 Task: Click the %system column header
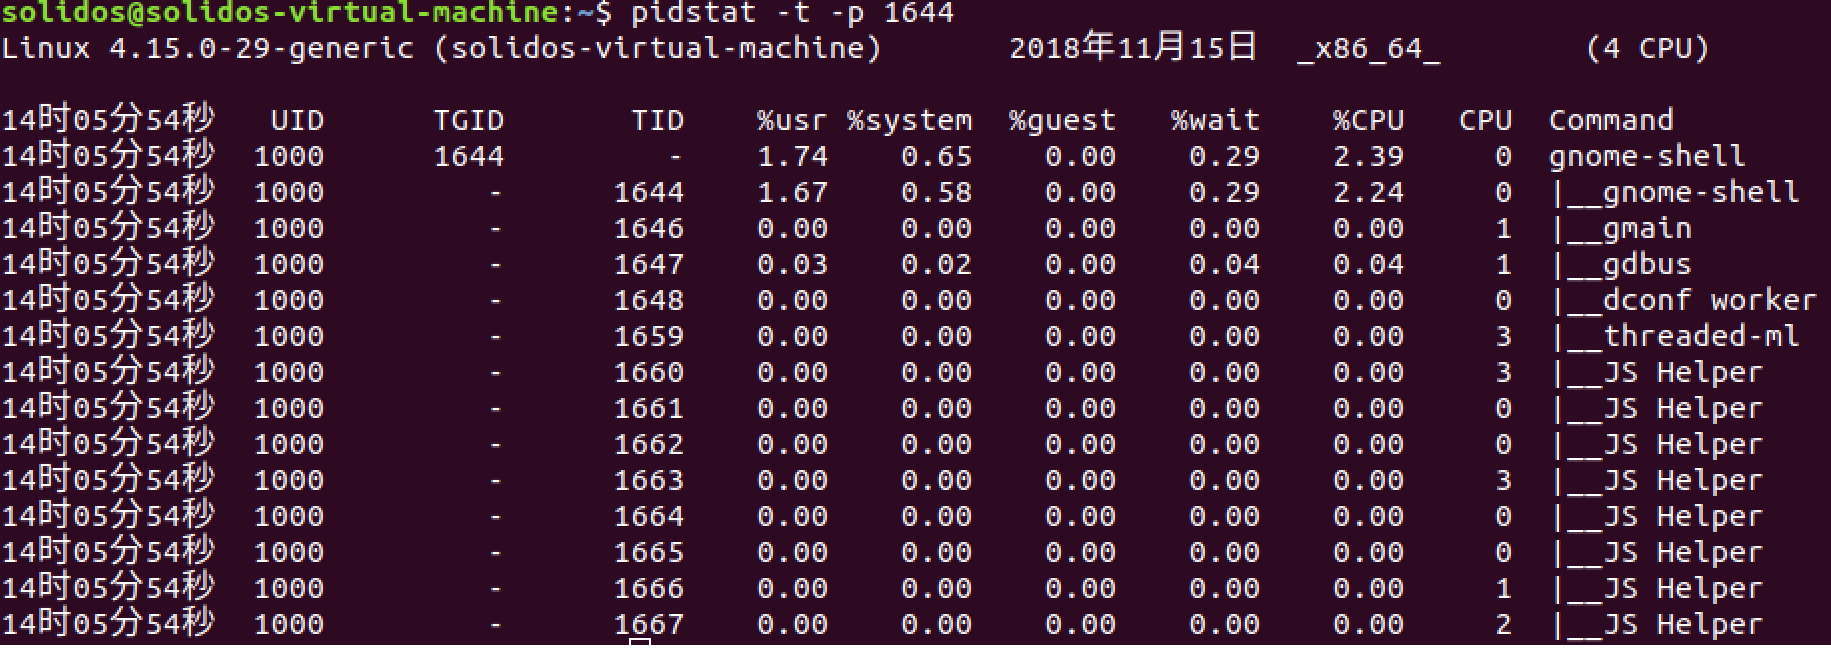909,121
